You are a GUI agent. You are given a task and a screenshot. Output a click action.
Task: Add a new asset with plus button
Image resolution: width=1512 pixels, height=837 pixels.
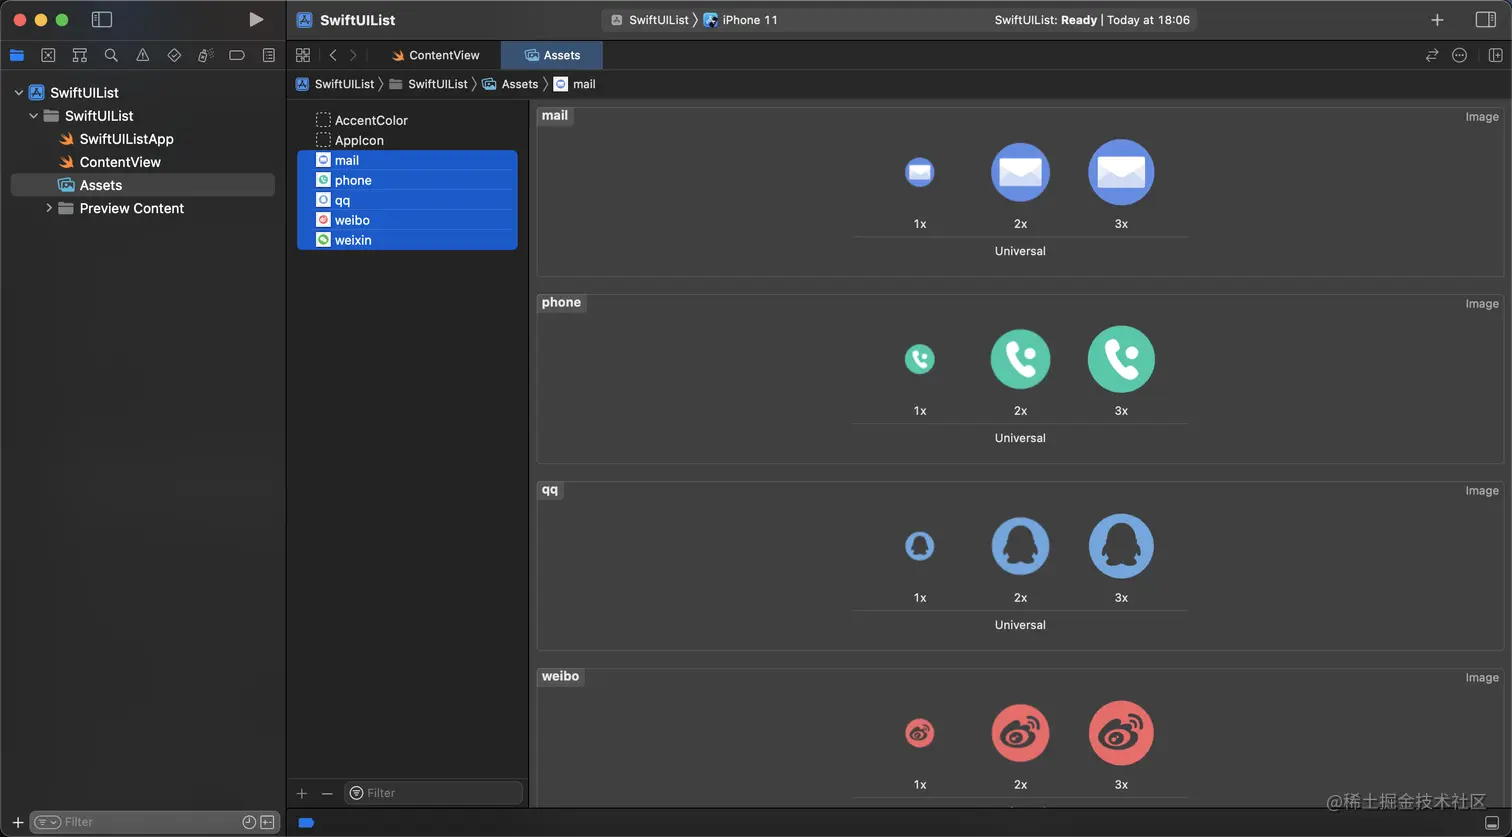click(x=302, y=793)
